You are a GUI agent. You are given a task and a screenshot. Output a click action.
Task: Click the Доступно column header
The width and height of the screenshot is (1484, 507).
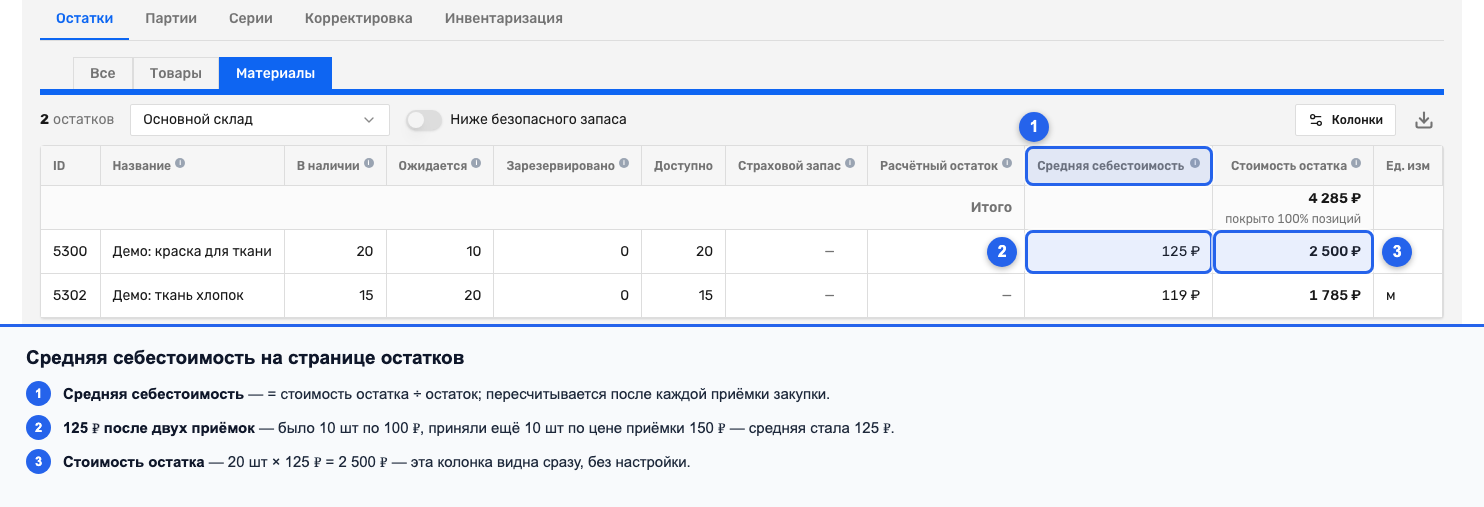coord(683,166)
